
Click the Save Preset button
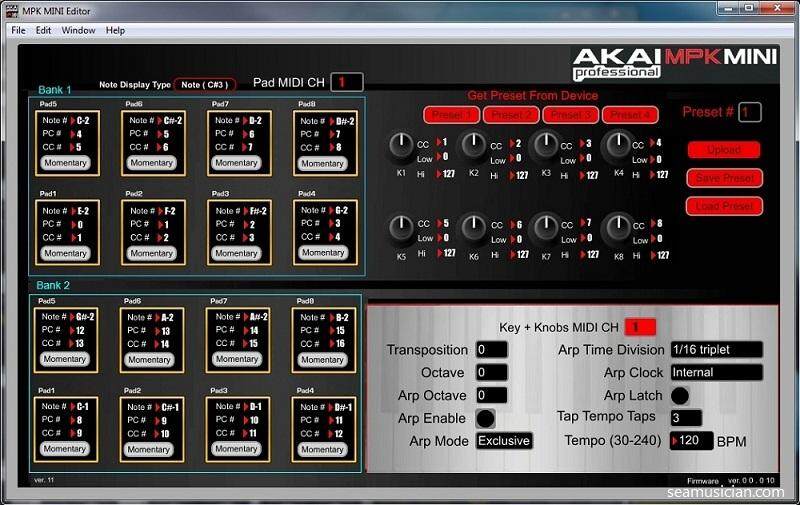[724, 178]
